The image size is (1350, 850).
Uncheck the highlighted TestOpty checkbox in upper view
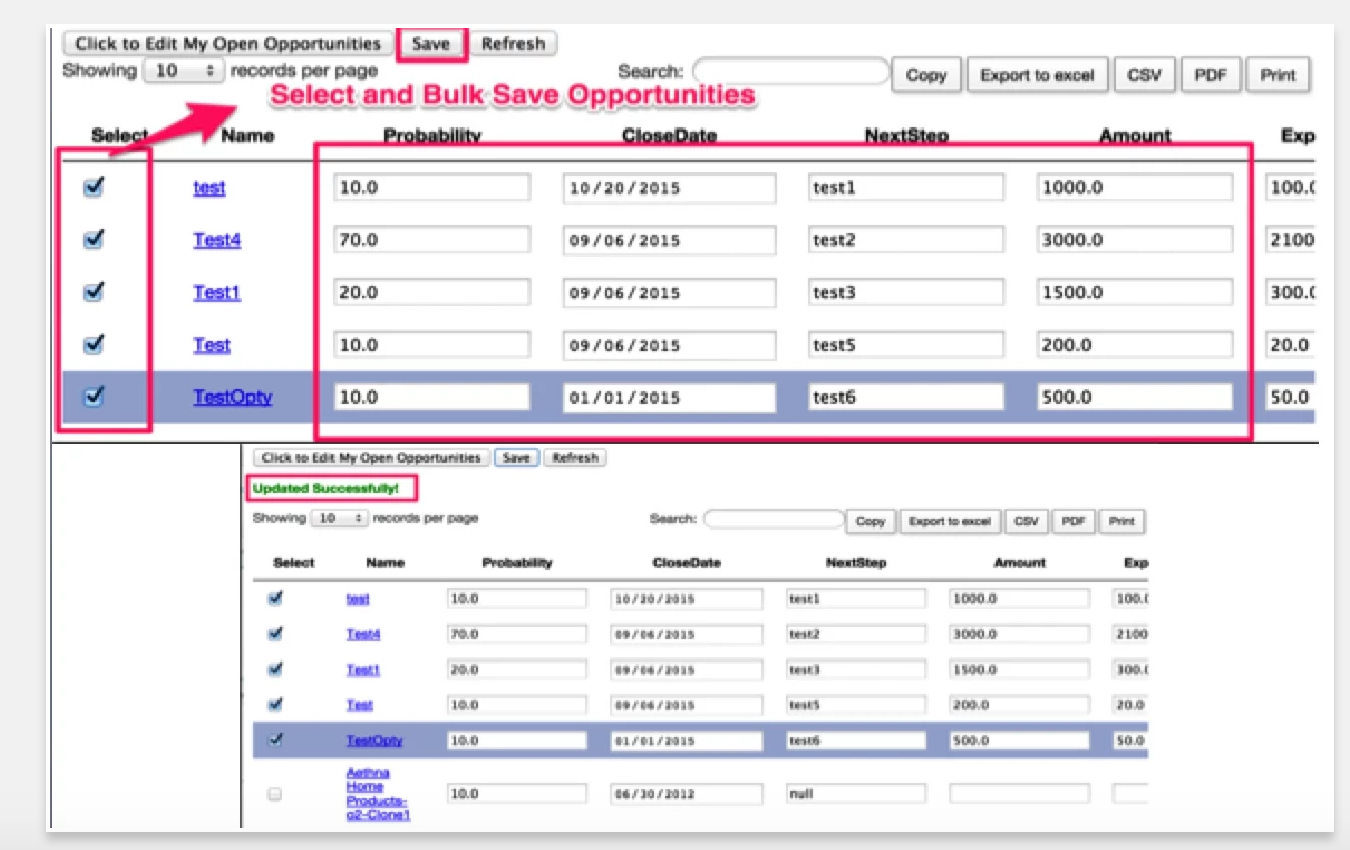tap(94, 396)
